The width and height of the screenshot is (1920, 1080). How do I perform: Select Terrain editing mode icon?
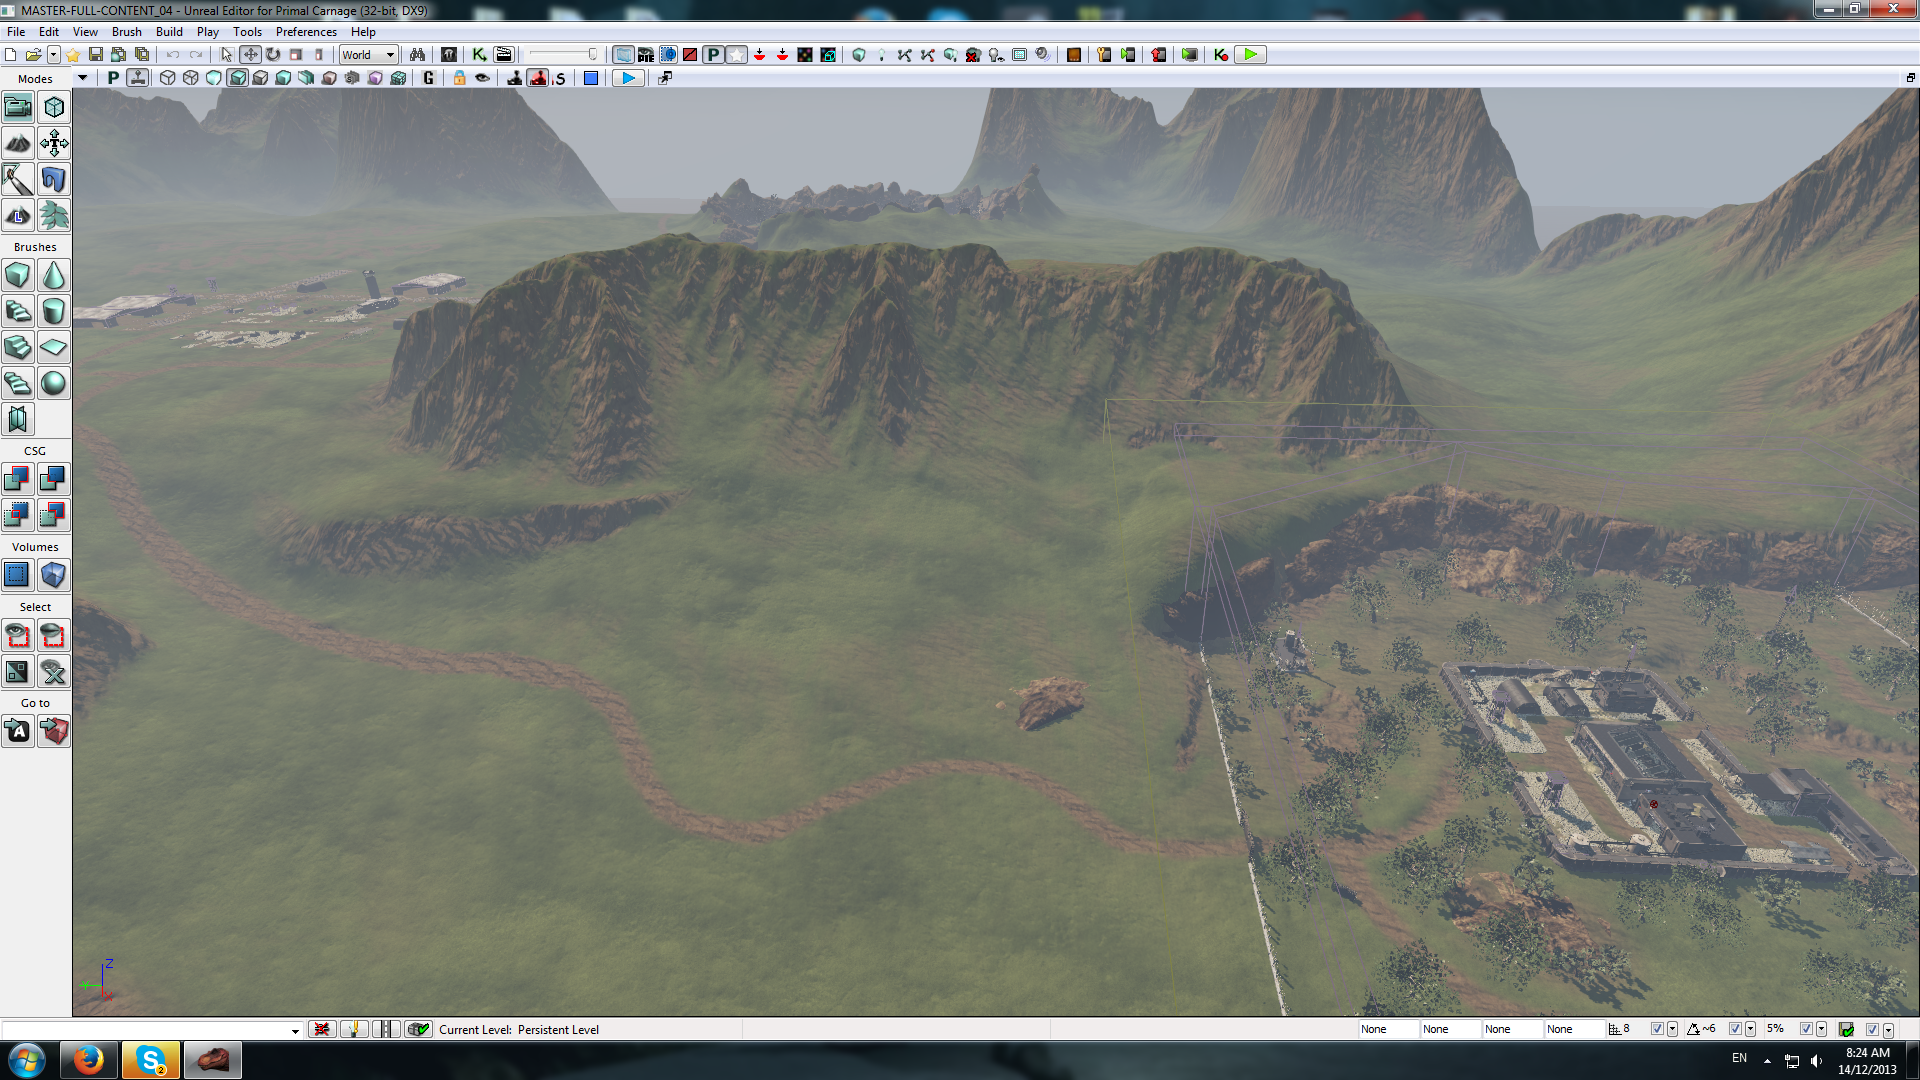click(x=18, y=143)
